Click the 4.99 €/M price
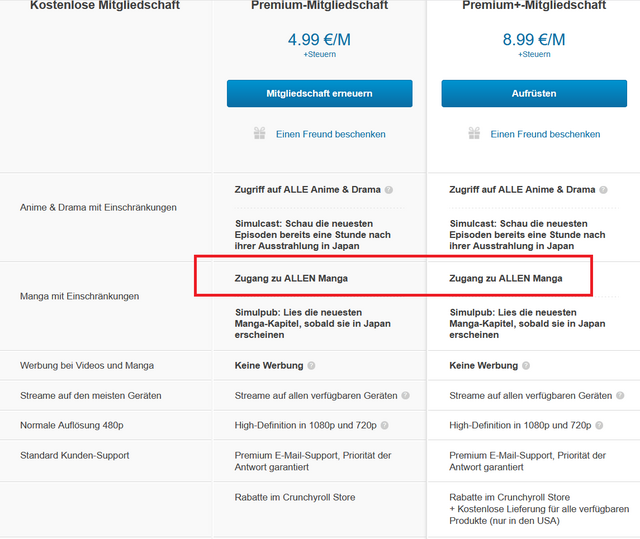This screenshot has height=539, width=640. pyautogui.click(x=319, y=40)
